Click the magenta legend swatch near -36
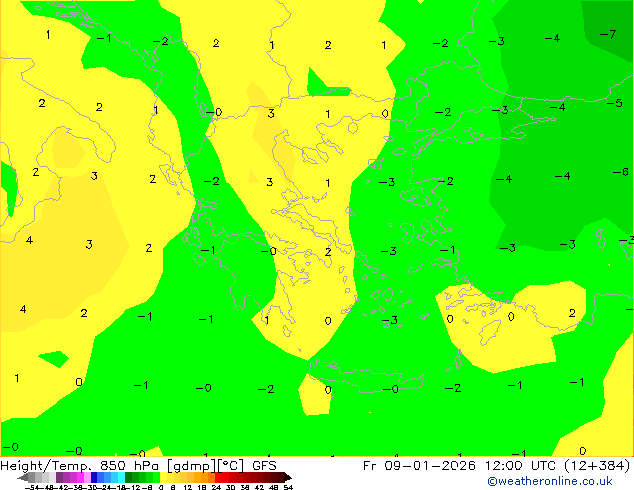Screen dimensions: 634x490 point(80,477)
